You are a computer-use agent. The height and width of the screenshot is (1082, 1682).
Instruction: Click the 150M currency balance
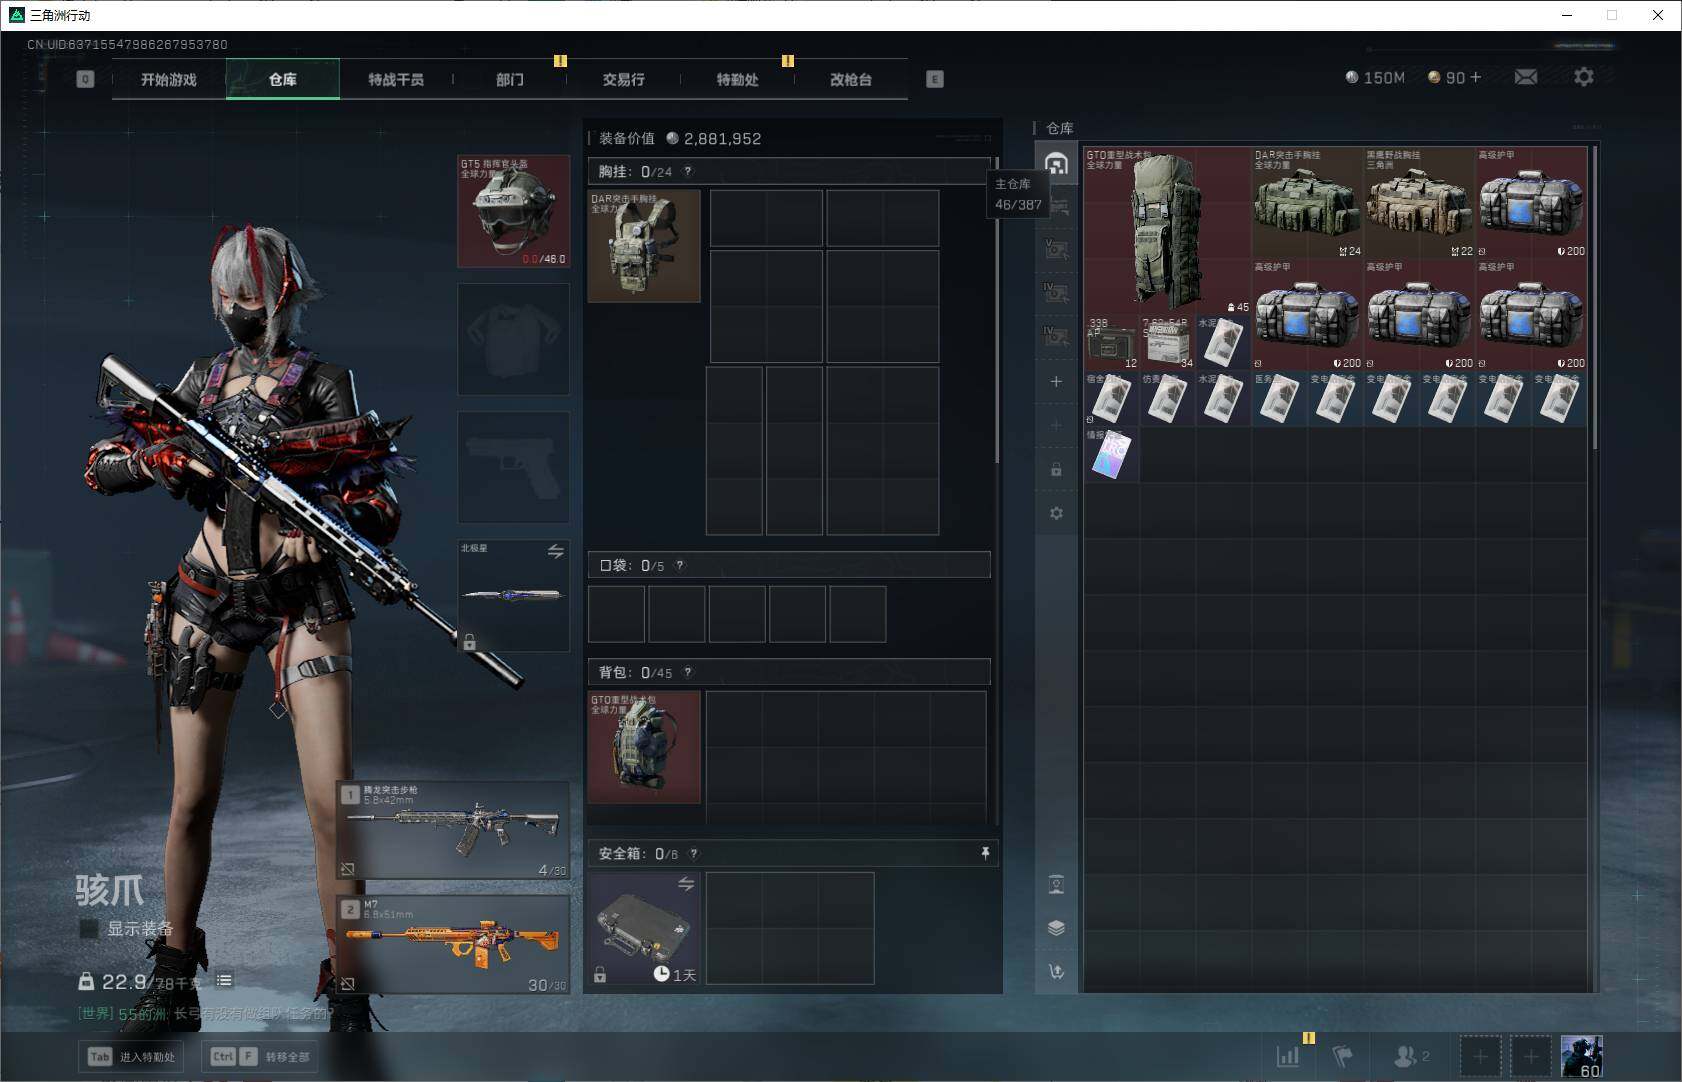pyautogui.click(x=1375, y=77)
